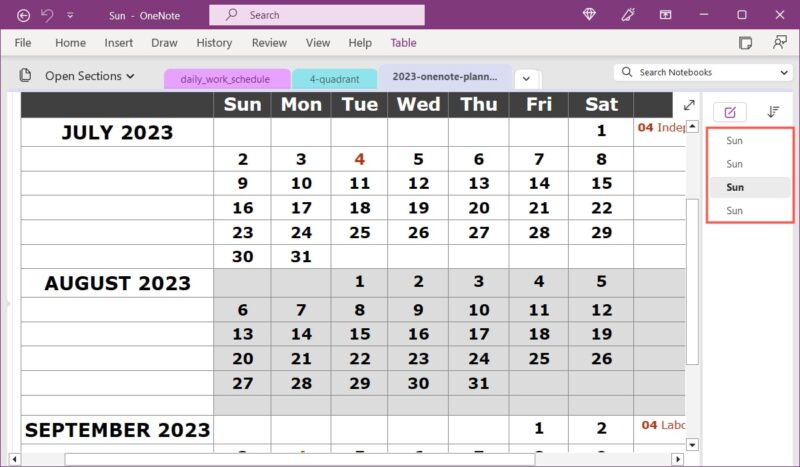Expand the section tabs overflow chevron

pos(527,79)
